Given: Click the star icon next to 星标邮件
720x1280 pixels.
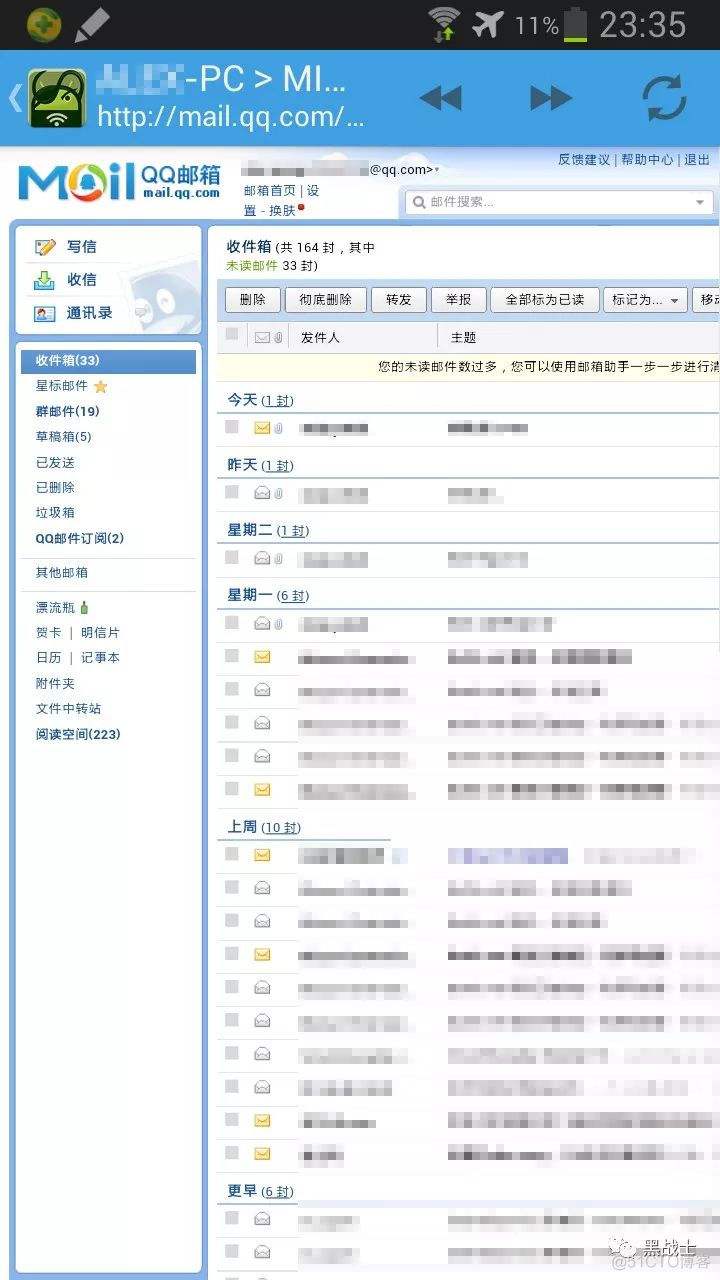Looking at the screenshot, I should coord(100,386).
